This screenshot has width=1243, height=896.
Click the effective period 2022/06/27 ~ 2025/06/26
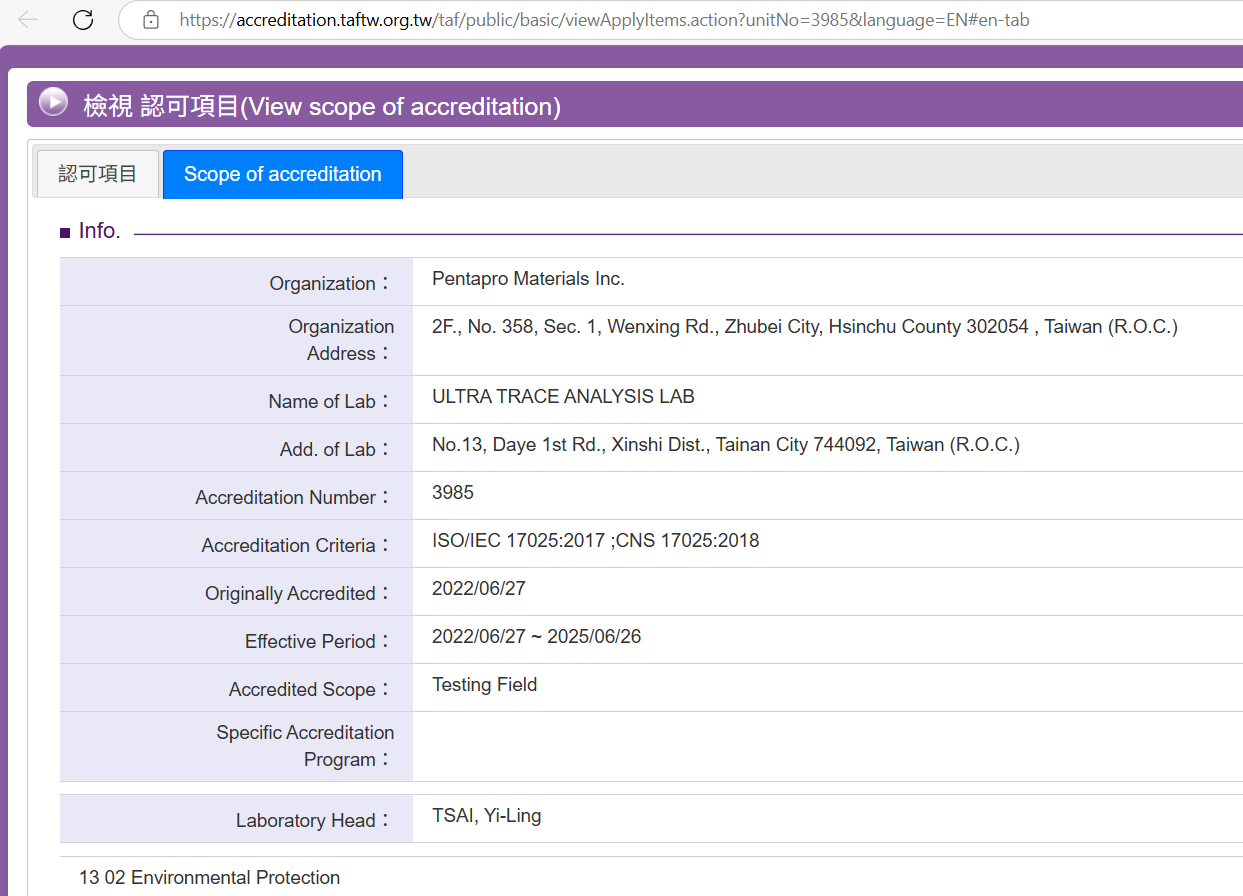pos(537,637)
